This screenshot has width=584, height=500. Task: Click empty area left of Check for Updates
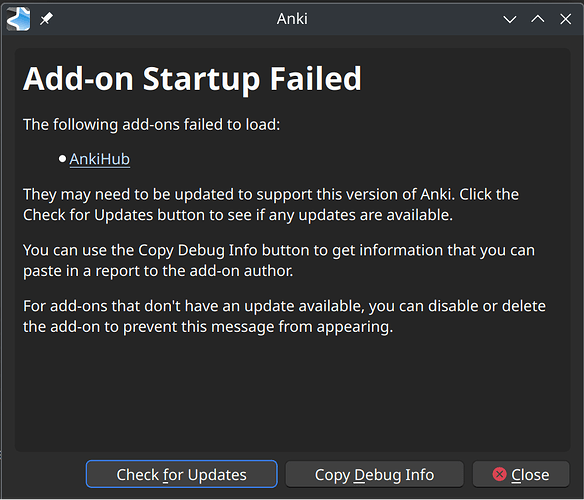tap(47, 474)
